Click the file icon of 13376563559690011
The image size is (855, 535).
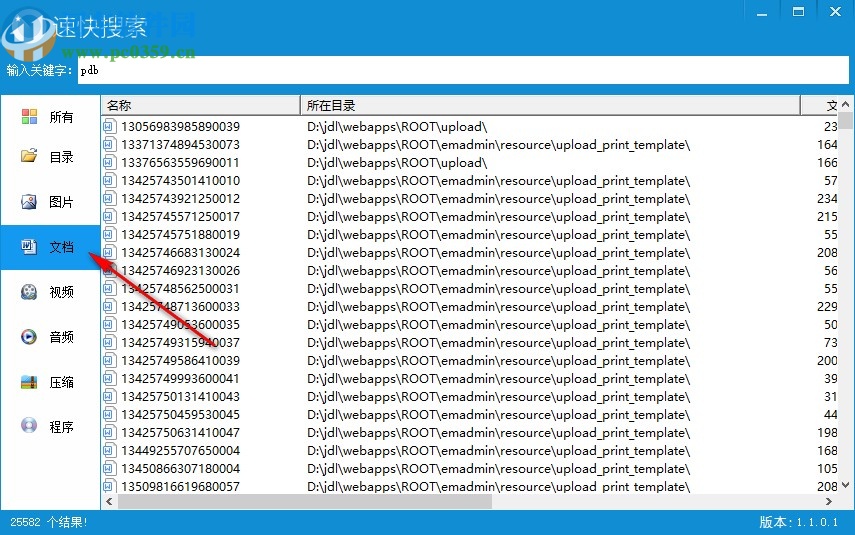(109, 163)
